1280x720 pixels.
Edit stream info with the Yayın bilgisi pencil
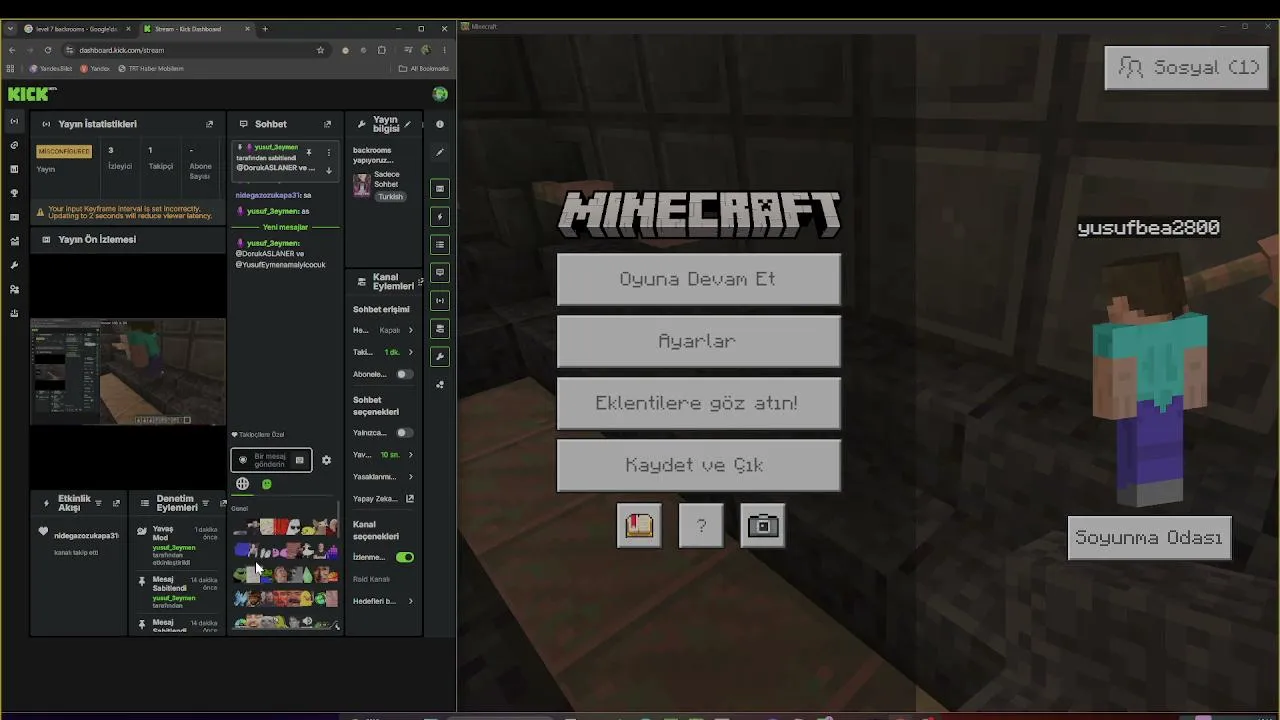(407, 124)
